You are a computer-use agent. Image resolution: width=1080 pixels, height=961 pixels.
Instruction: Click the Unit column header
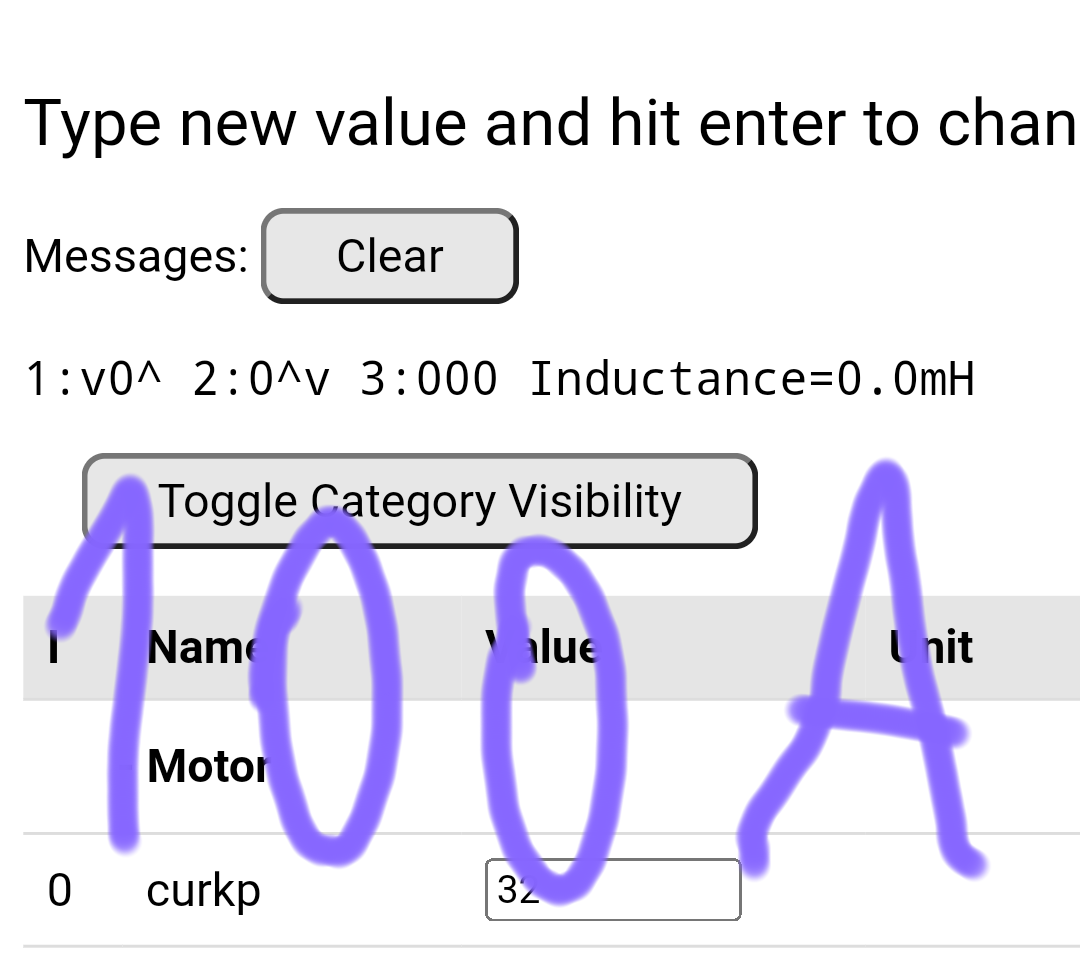point(932,647)
